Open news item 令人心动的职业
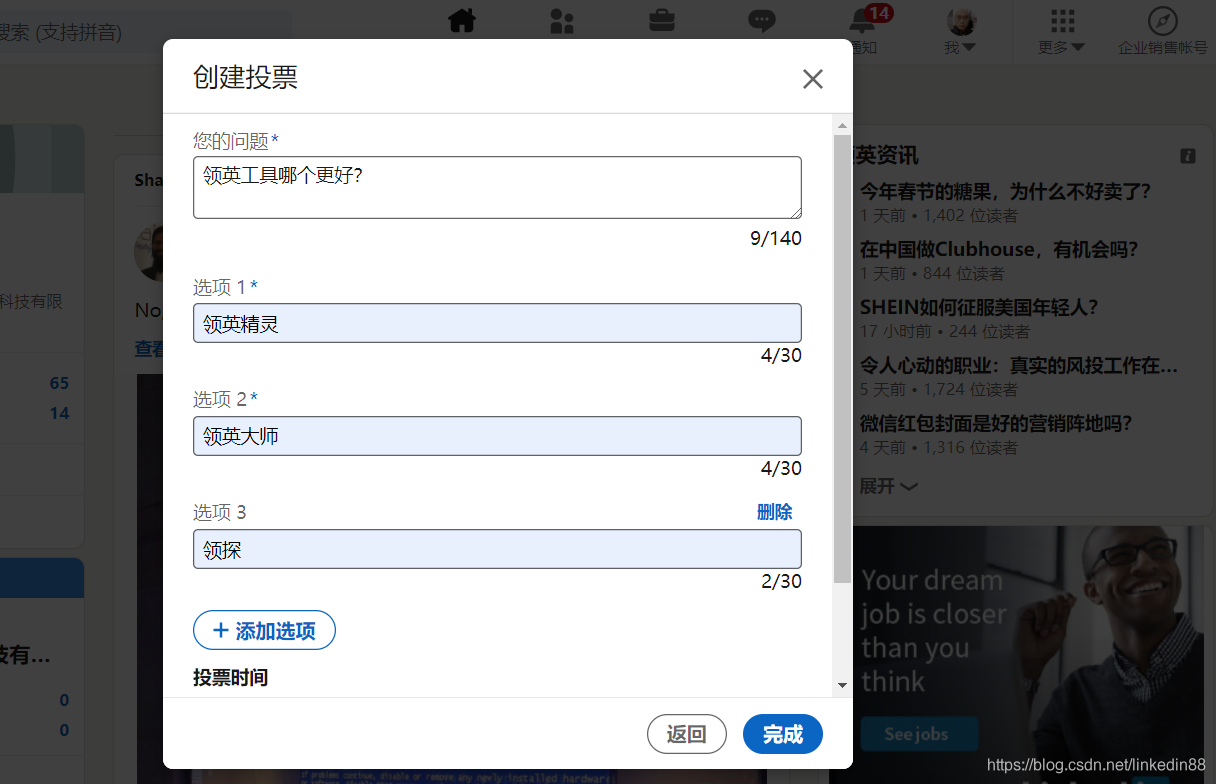The width and height of the screenshot is (1216, 784). (1019, 365)
